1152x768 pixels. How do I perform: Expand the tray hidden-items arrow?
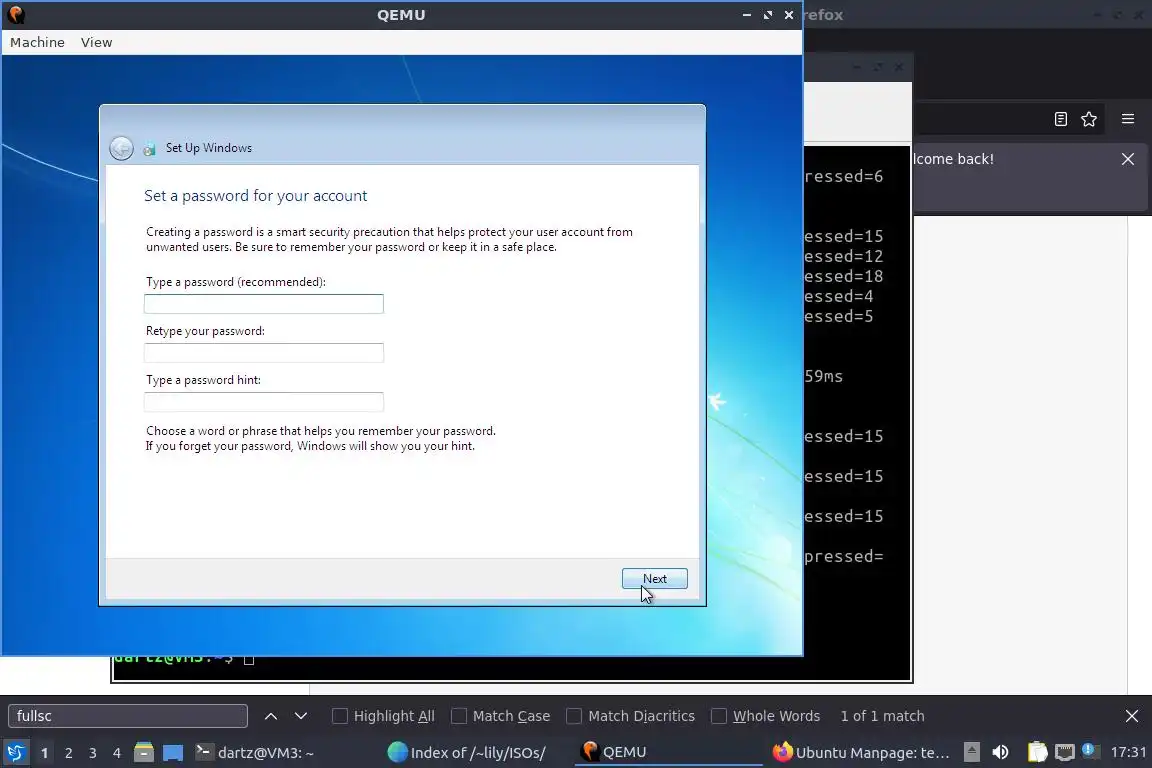[x=971, y=753]
